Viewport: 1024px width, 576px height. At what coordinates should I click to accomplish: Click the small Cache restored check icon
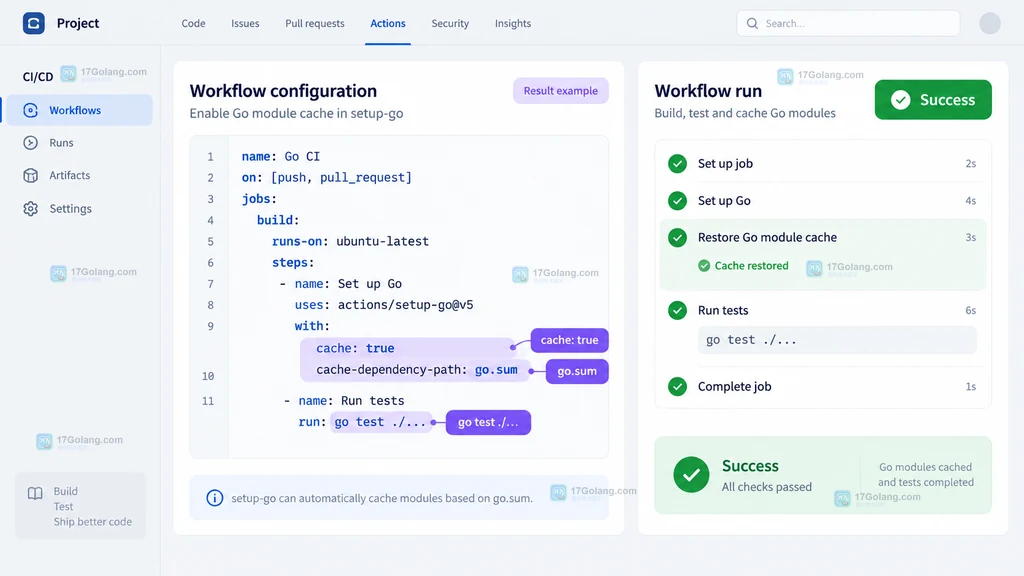coord(704,266)
